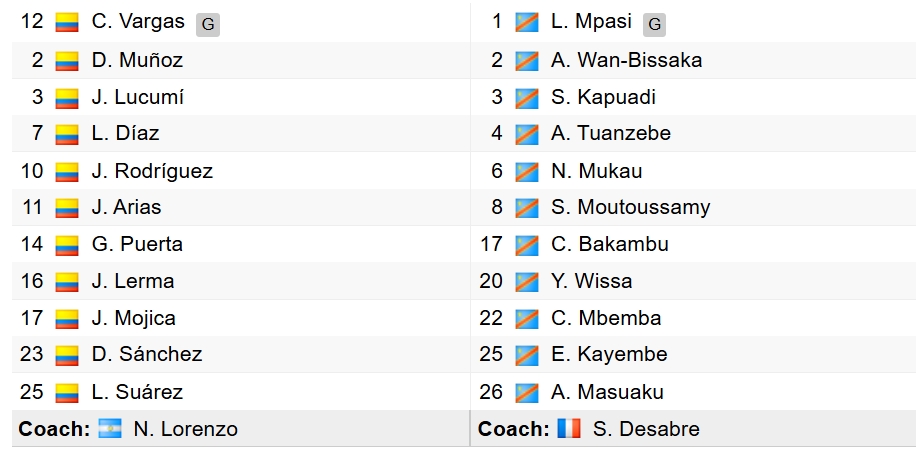Click the DR Congo flag beside C. Mbemba
The height and width of the screenshot is (460, 916).
coord(526,319)
